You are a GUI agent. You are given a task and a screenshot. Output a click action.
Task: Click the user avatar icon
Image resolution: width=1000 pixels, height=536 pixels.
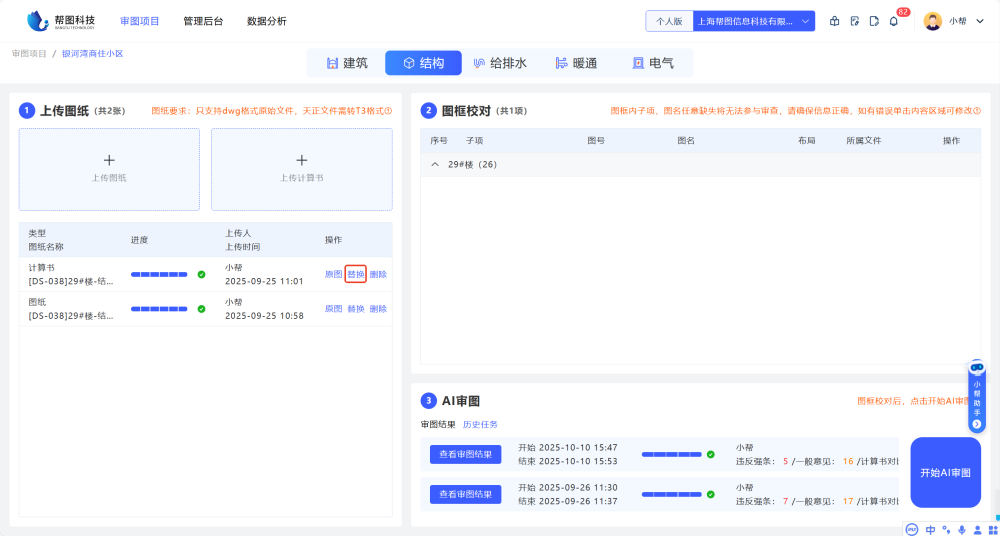pos(932,21)
